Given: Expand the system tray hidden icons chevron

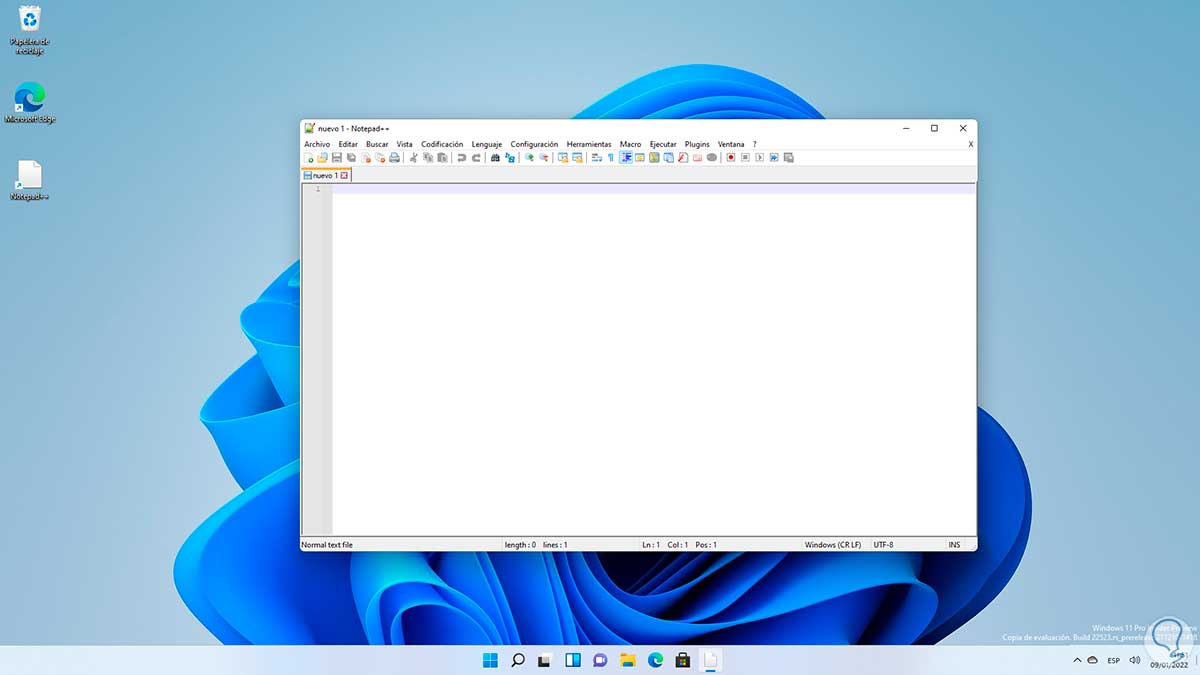Looking at the screenshot, I should point(1077,660).
